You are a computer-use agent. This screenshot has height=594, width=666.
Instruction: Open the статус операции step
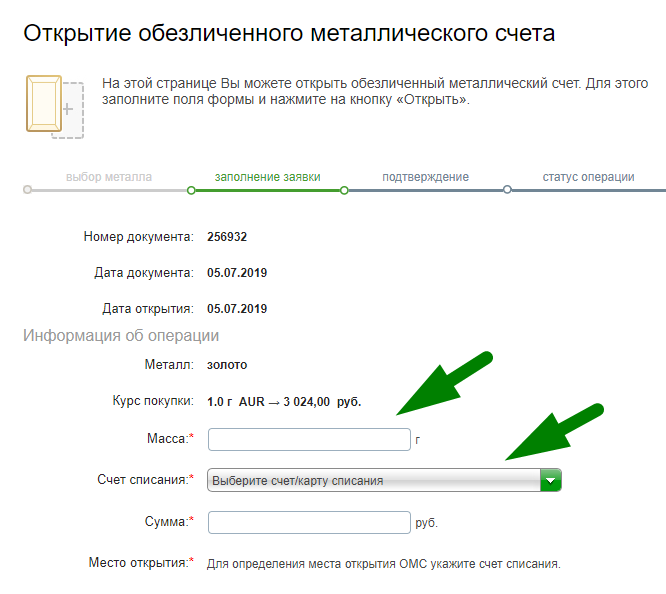(588, 177)
